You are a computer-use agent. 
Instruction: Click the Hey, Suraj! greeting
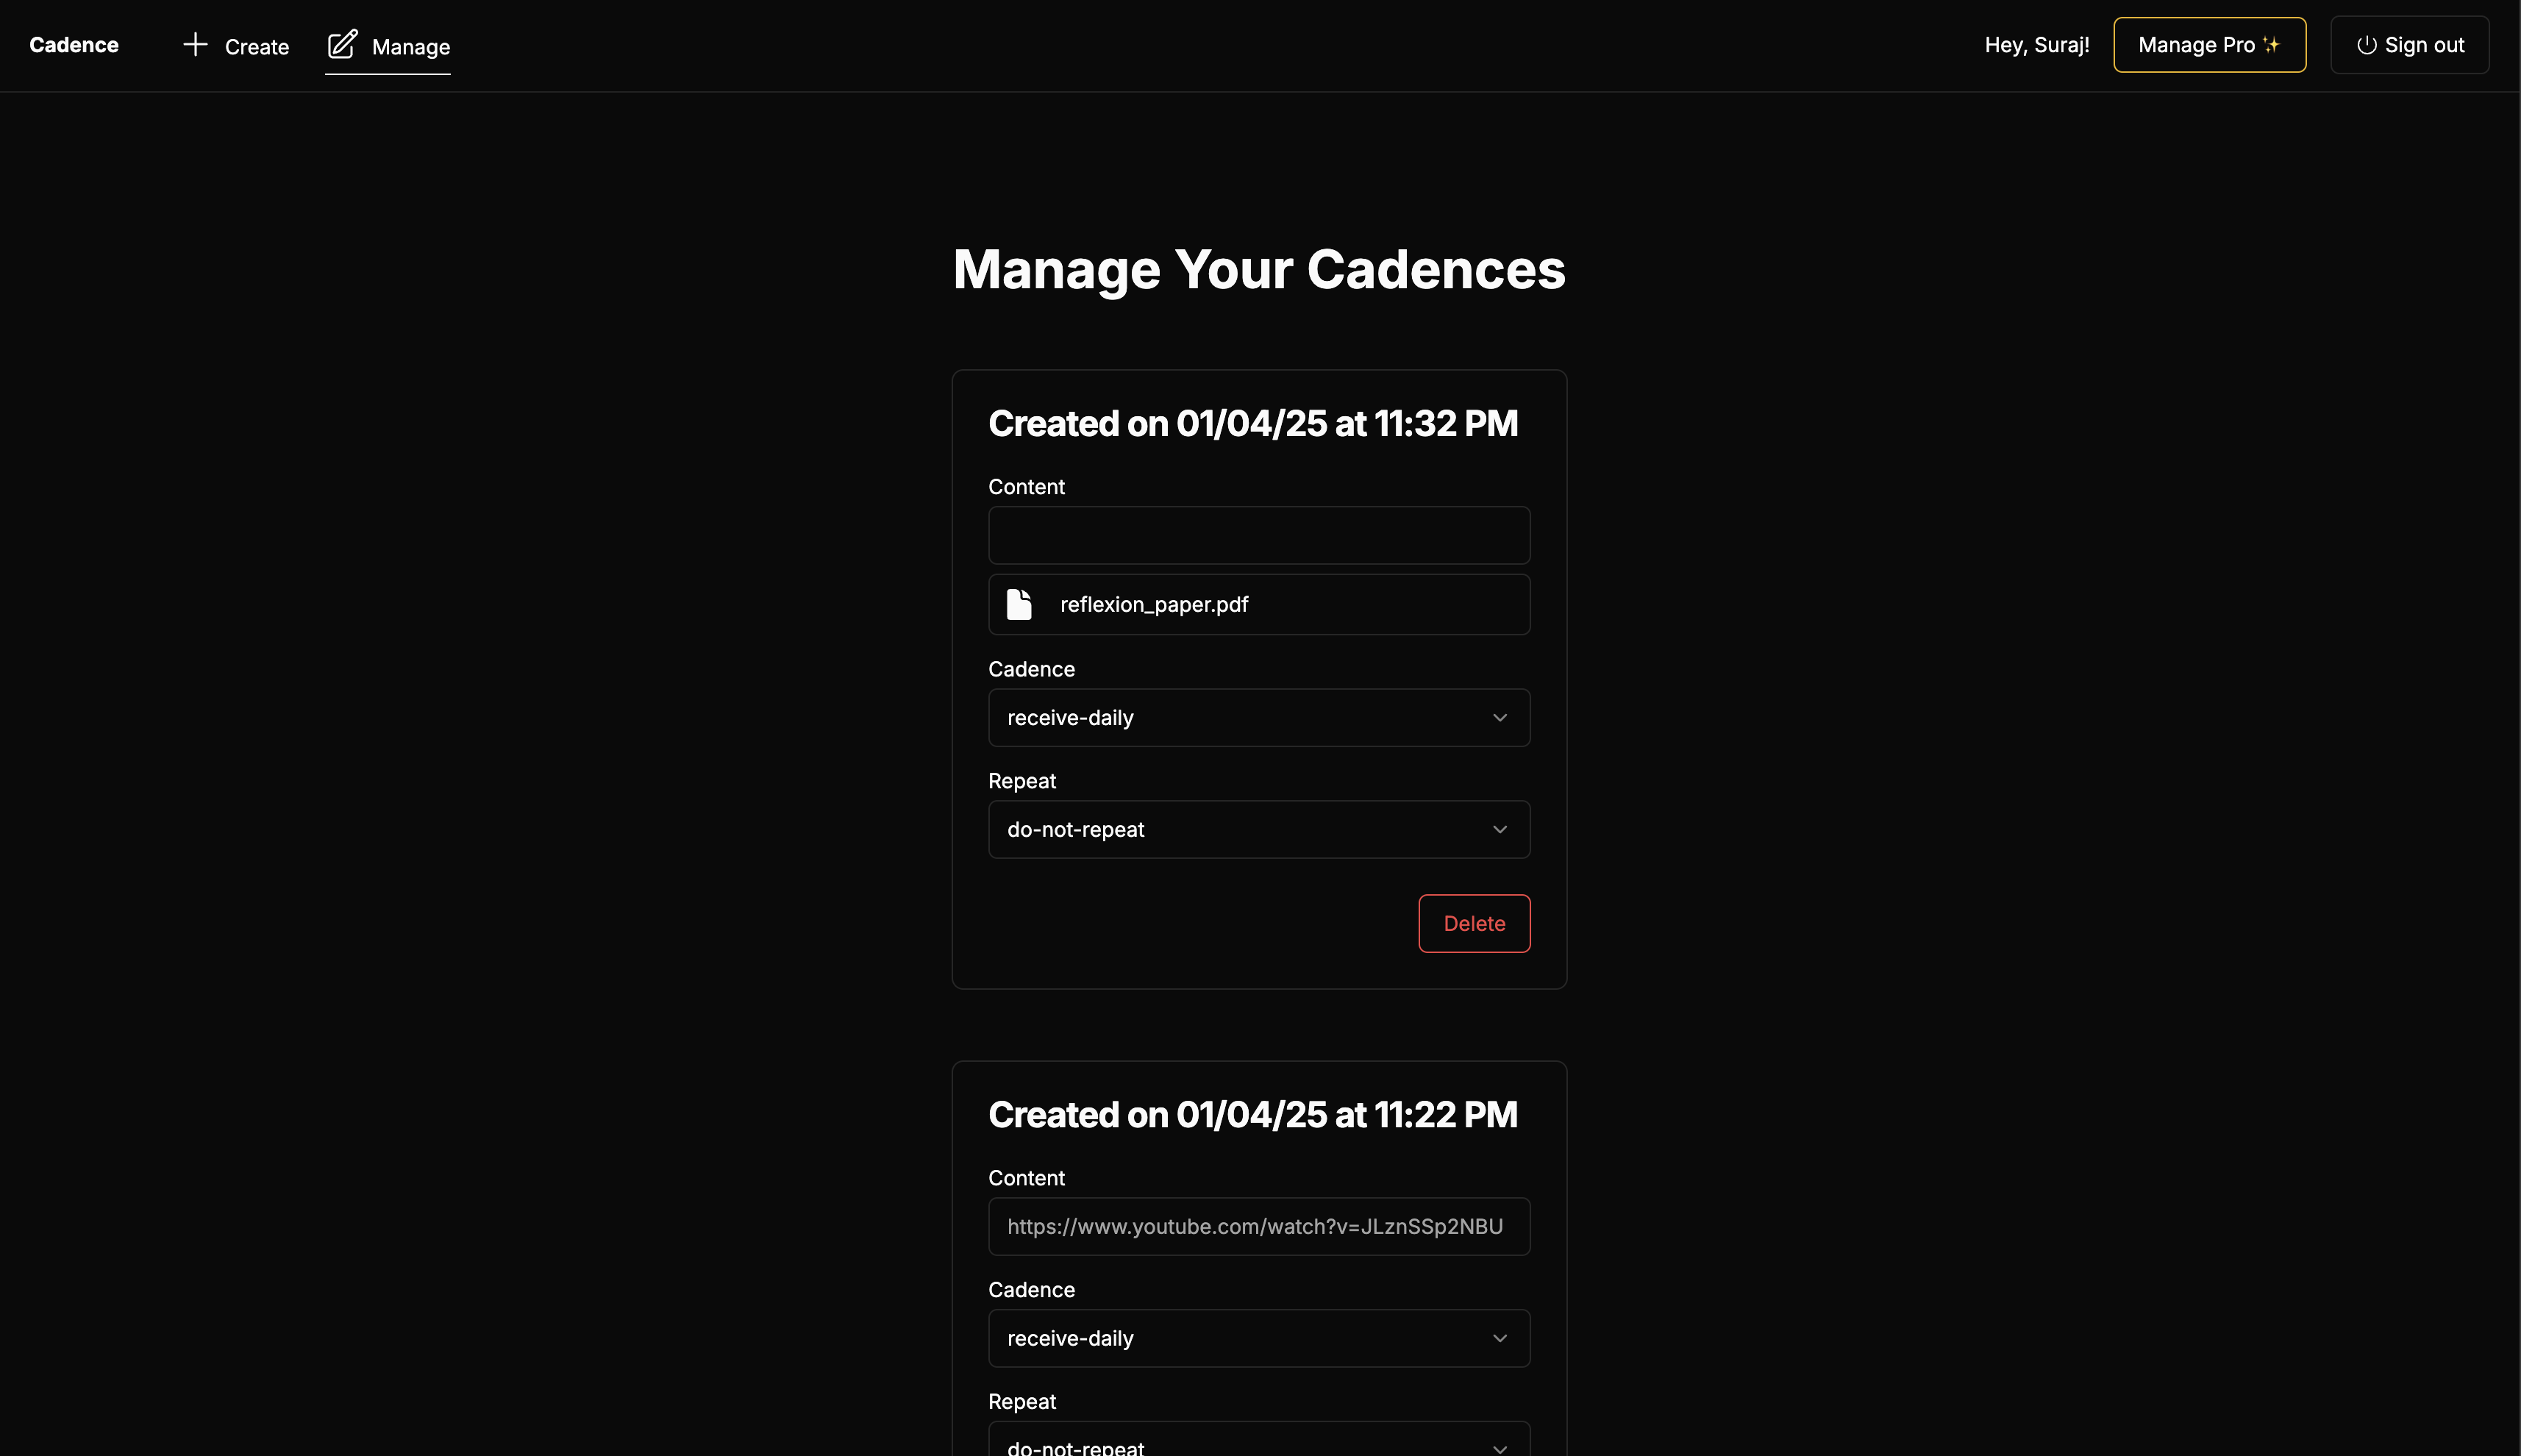[2037, 45]
